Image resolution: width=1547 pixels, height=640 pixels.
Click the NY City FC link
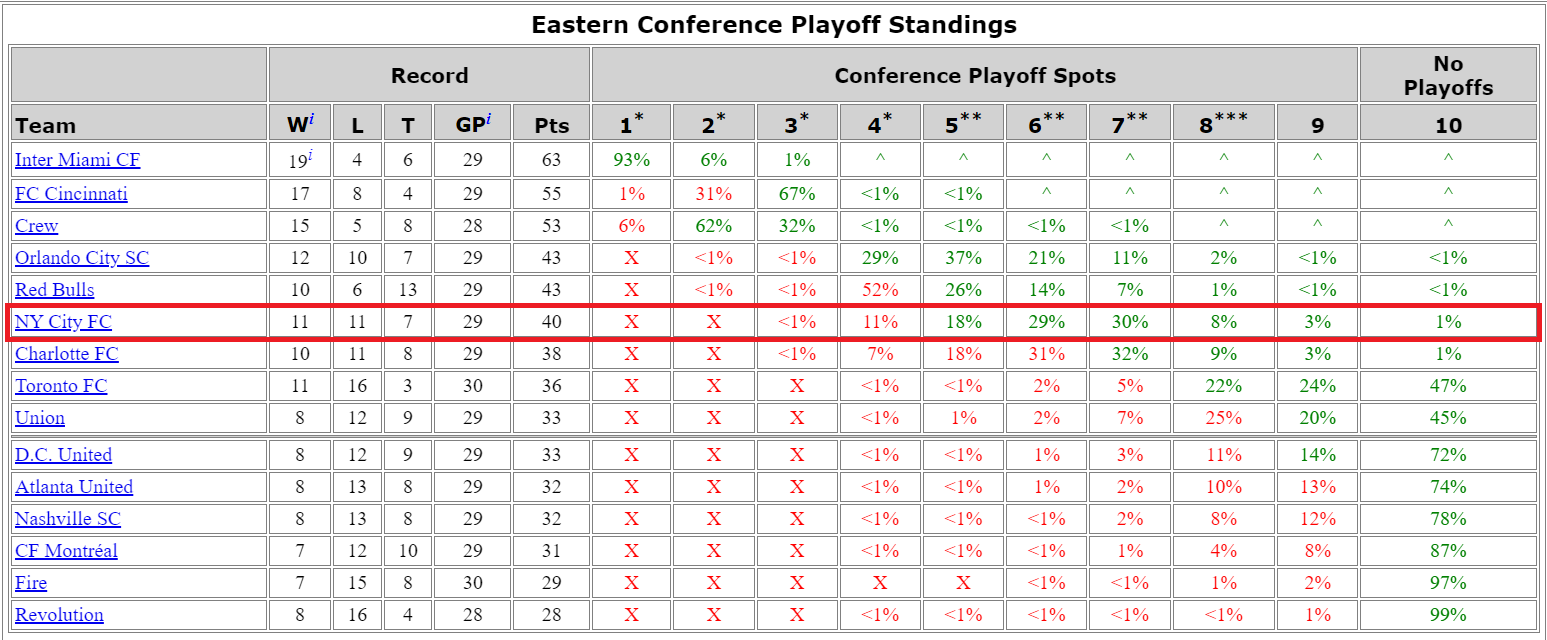pyautogui.click(x=63, y=322)
